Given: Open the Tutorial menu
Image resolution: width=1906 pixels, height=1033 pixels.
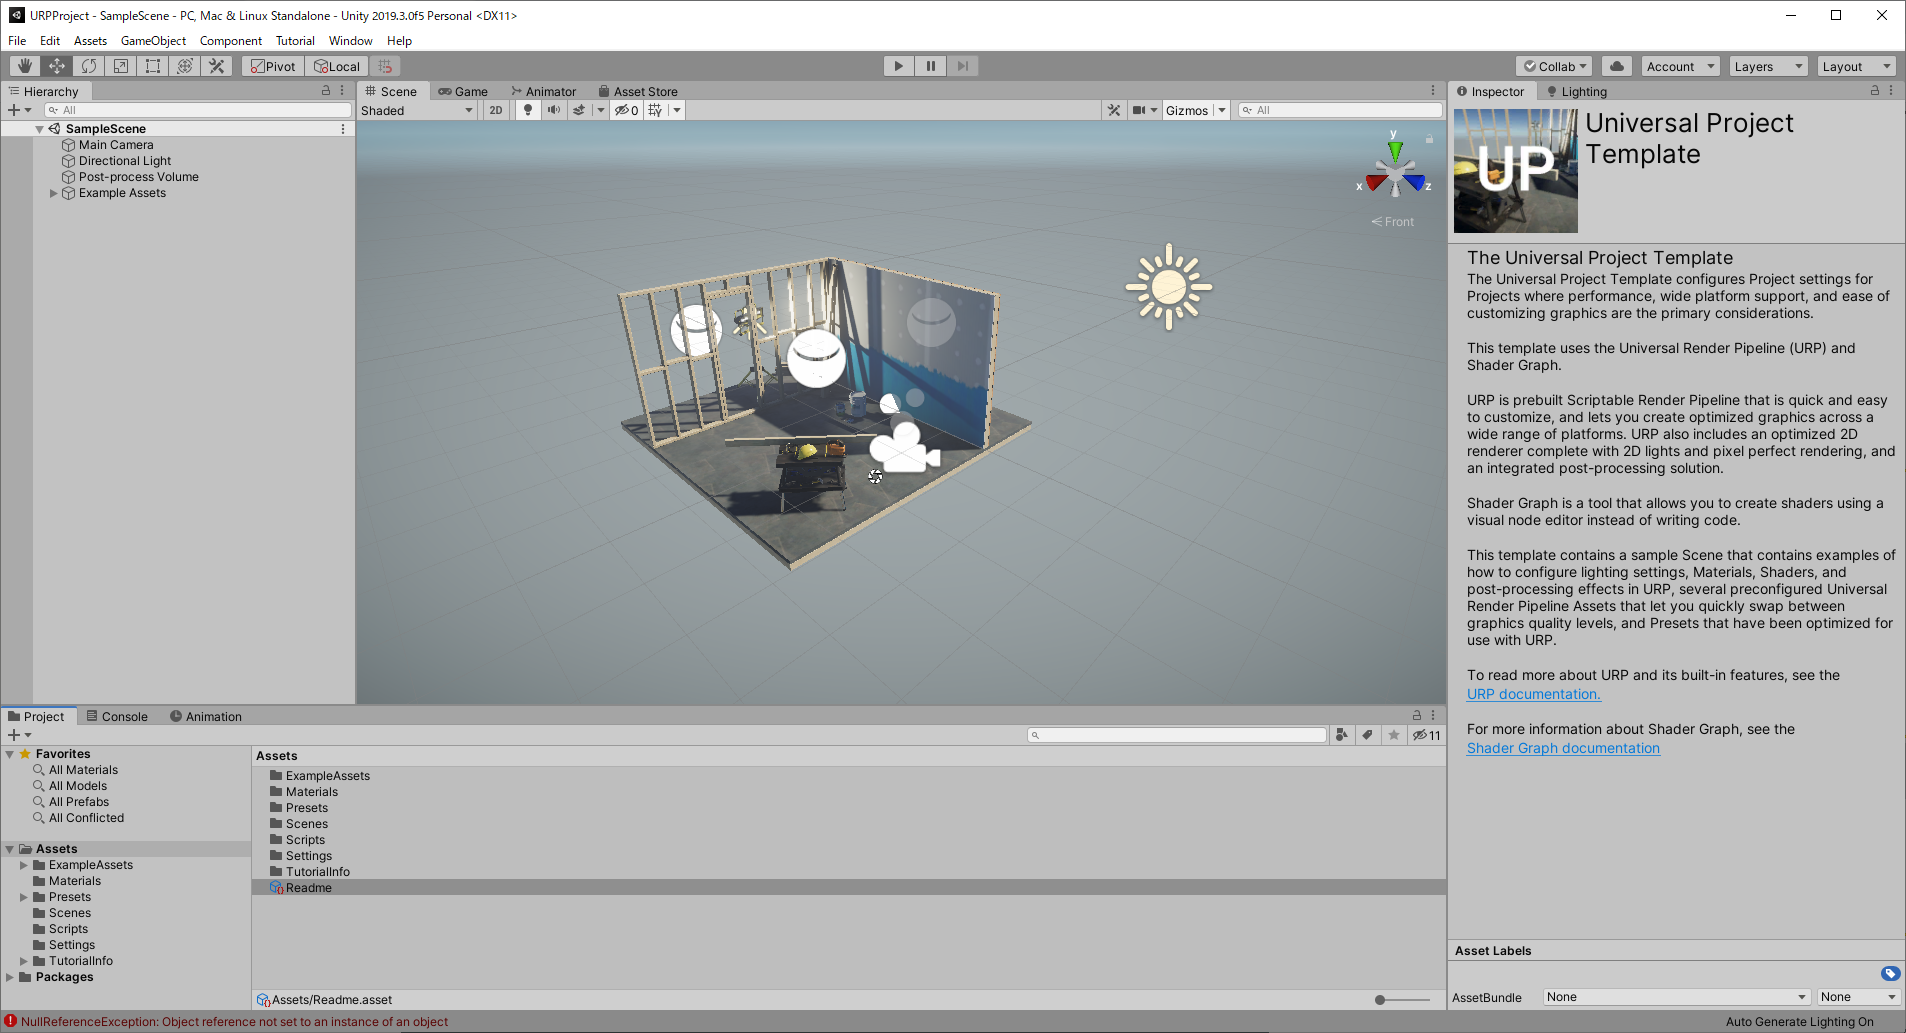Looking at the screenshot, I should (295, 41).
